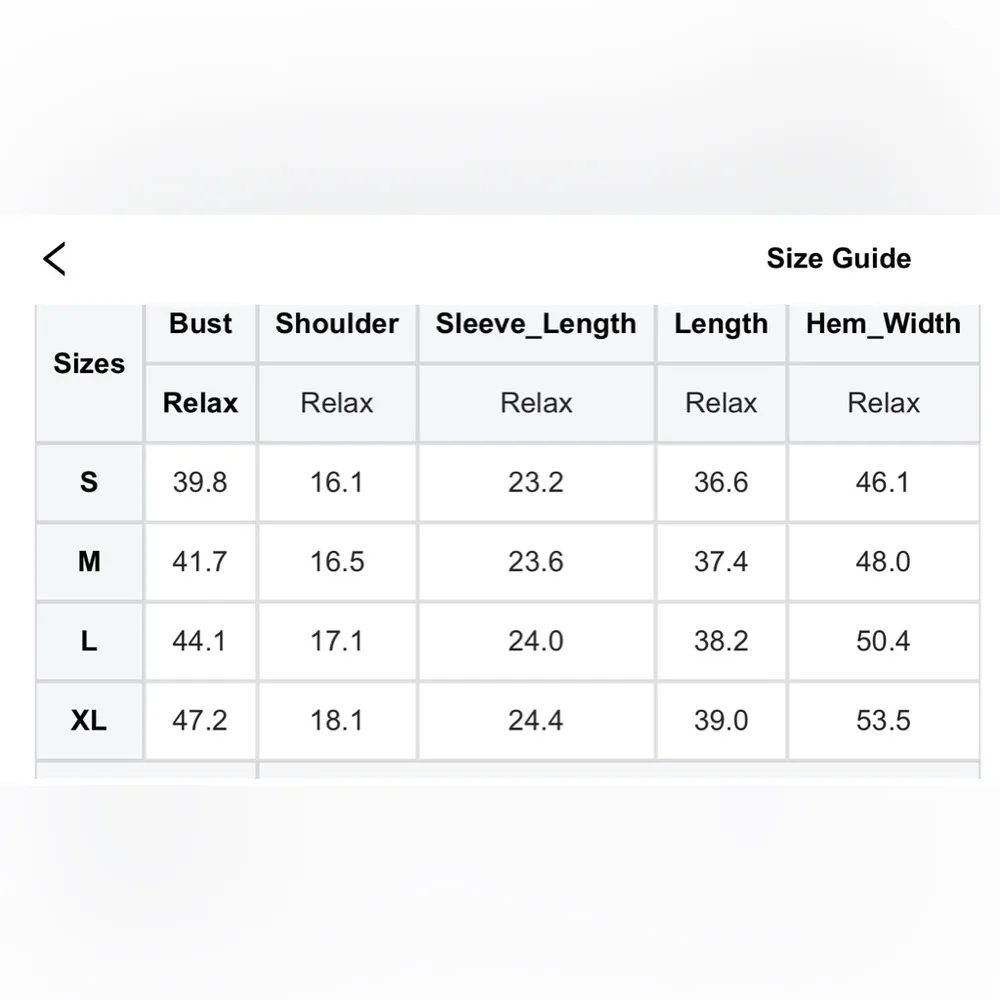Select the M size row label
Viewport: 1000px width, 1000px height.
89,562
